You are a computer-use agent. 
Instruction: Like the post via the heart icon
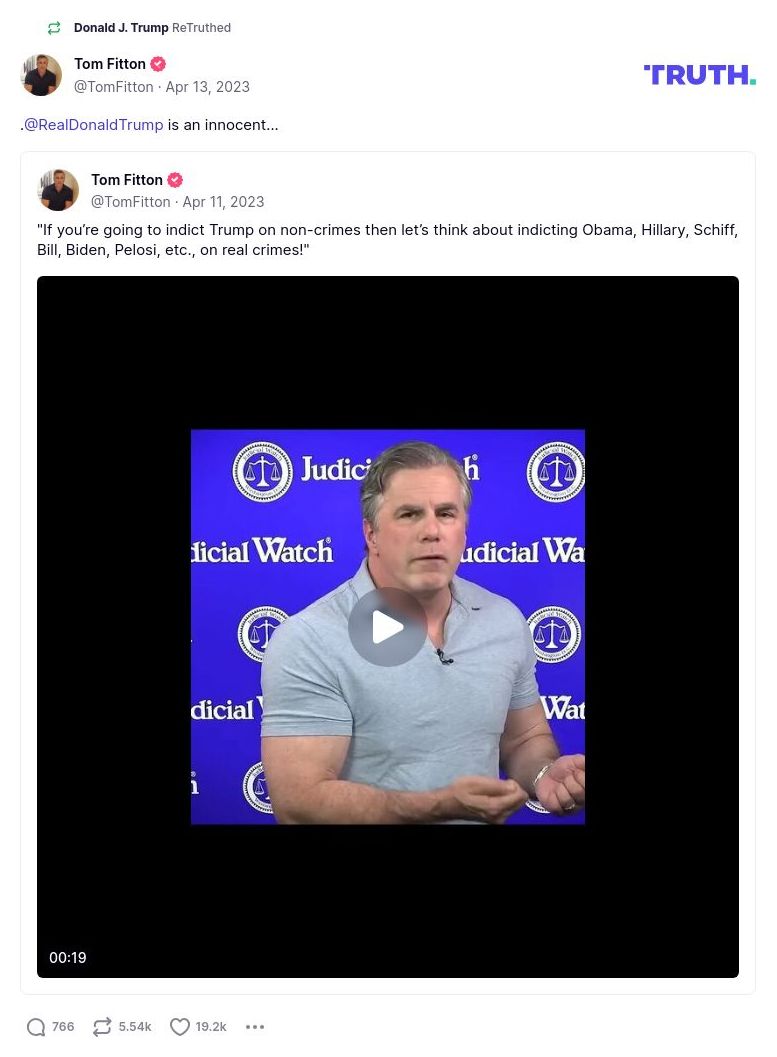180,1026
